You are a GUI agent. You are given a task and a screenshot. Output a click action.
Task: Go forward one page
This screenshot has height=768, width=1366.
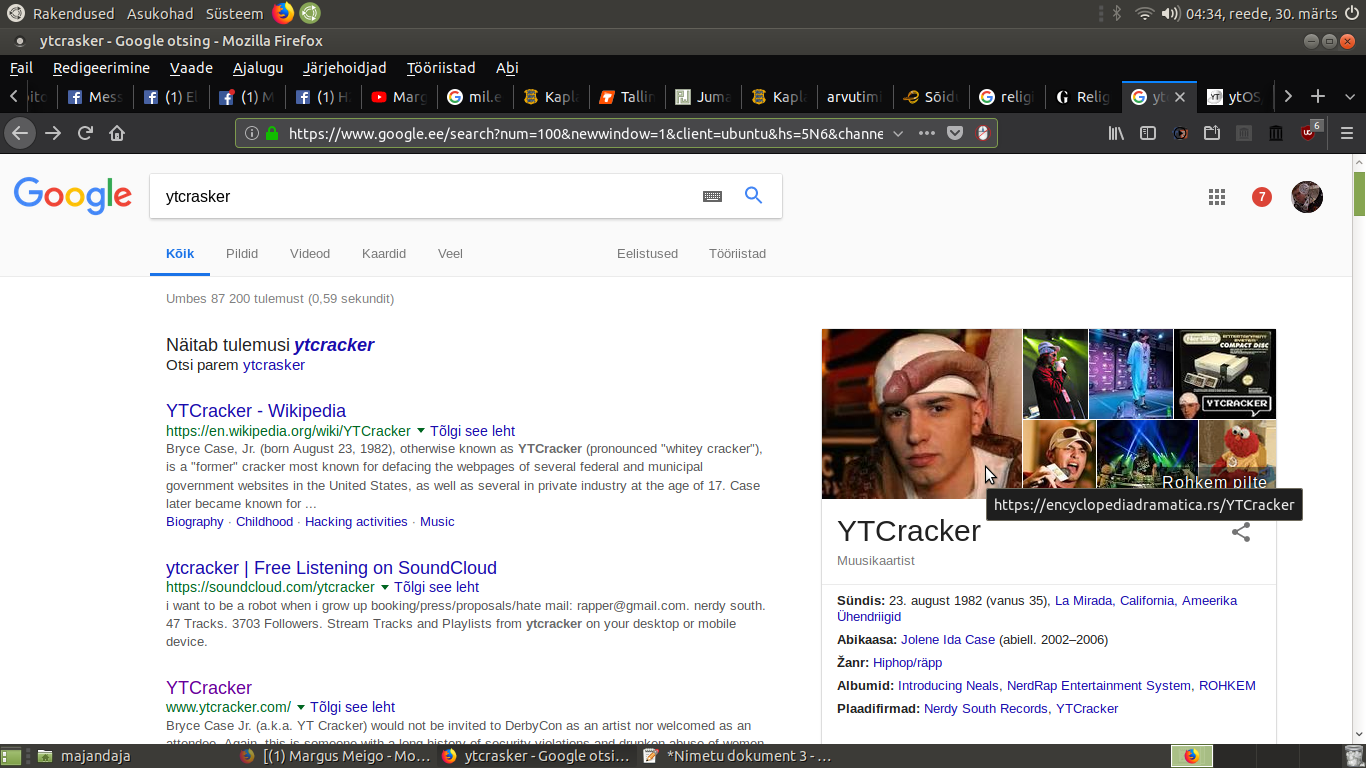point(53,133)
